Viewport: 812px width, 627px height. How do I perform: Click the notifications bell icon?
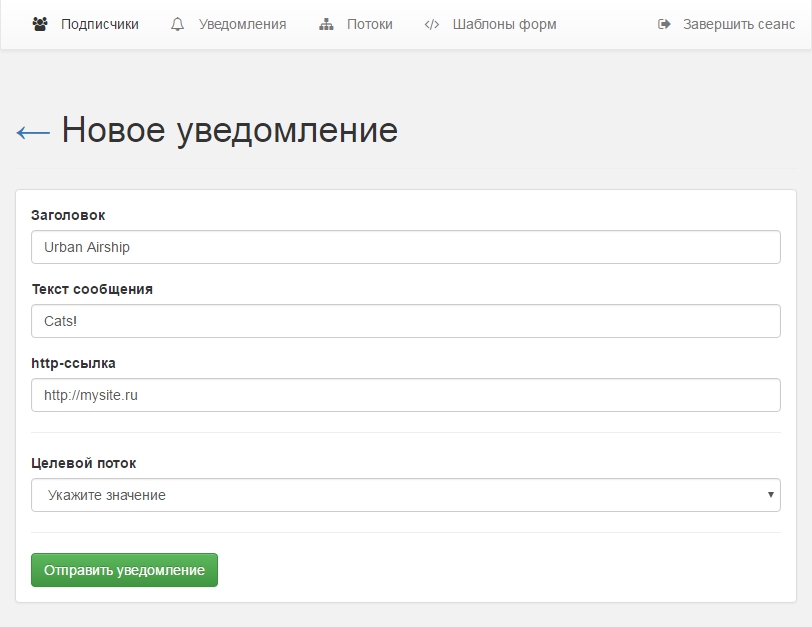tap(178, 24)
